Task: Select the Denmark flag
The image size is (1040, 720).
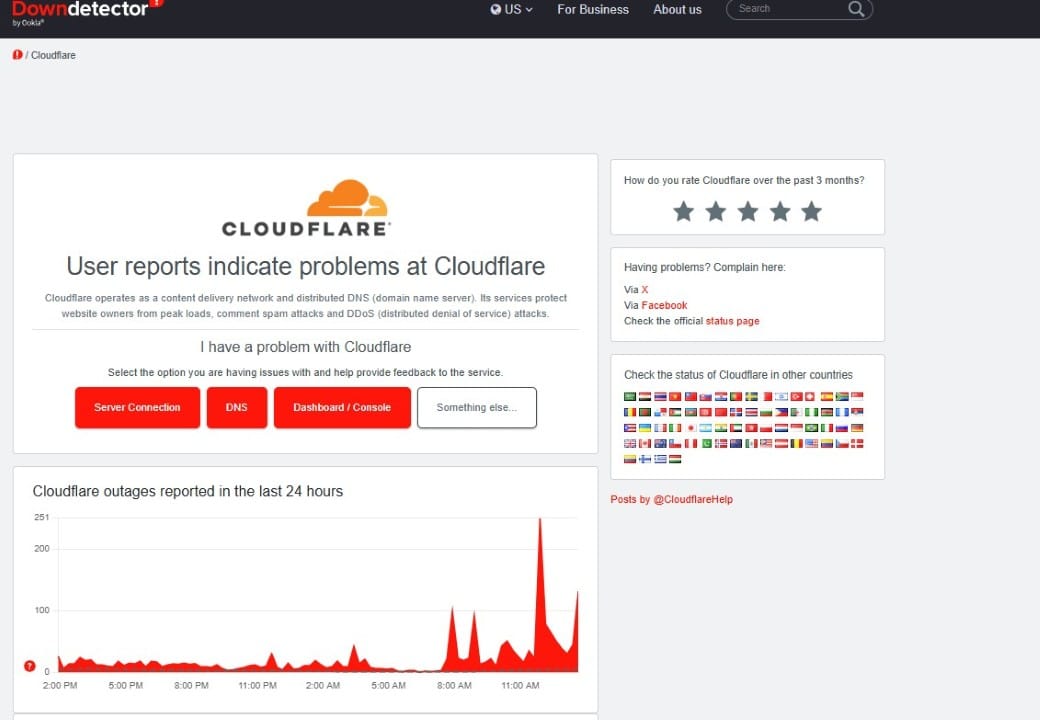Action: coord(857,444)
